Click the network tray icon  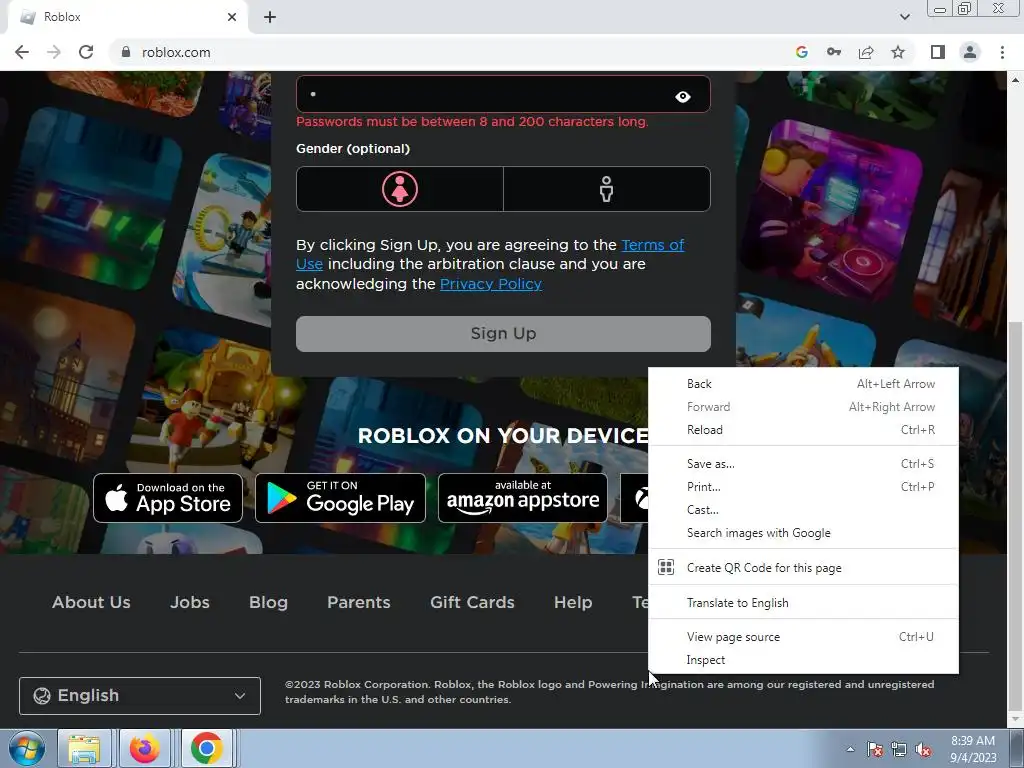(x=899, y=749)
